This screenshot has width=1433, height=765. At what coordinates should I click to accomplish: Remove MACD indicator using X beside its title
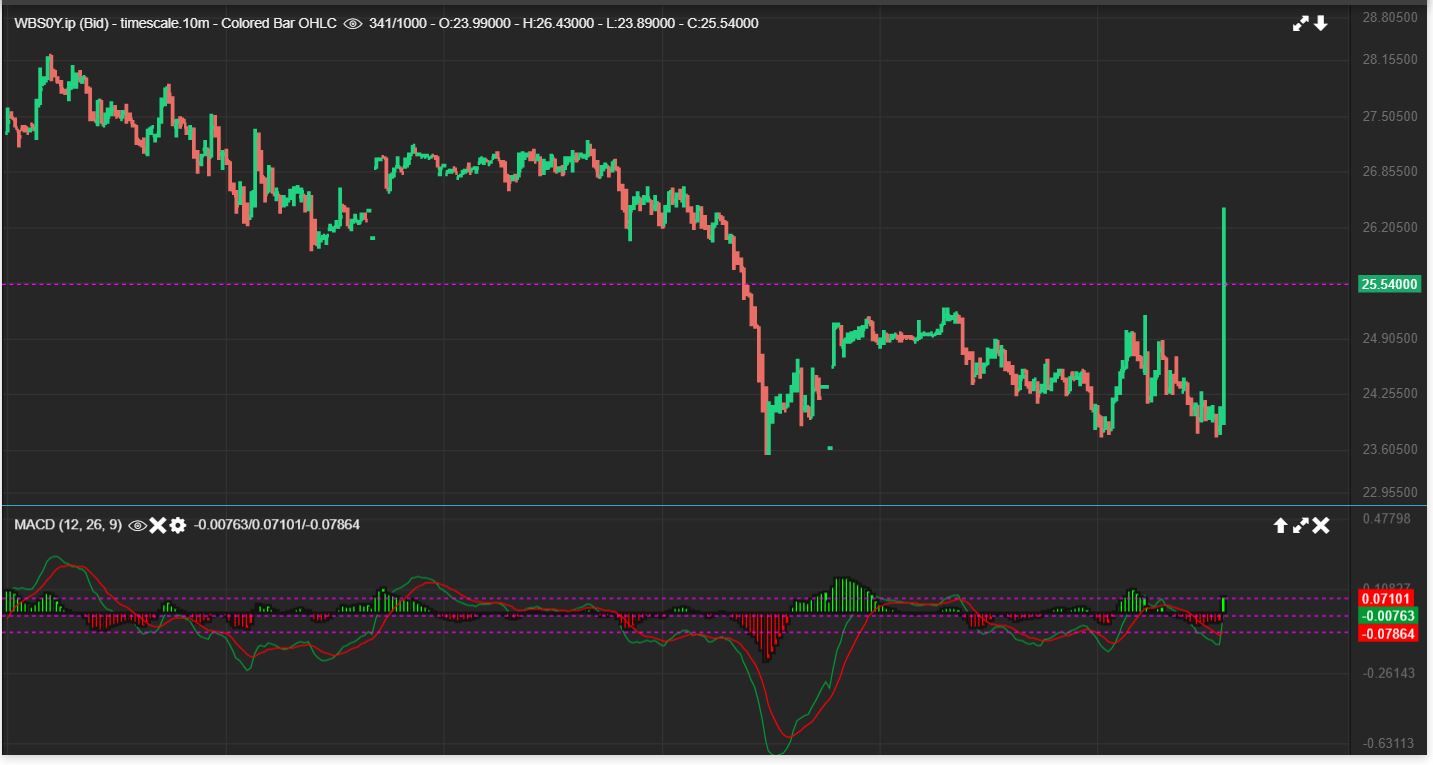(158, 525)
